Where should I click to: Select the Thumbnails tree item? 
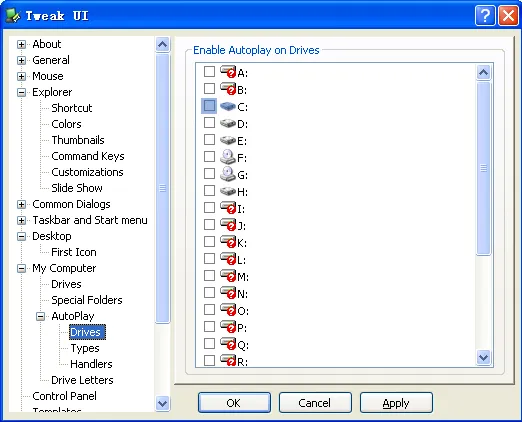[78, 140]
